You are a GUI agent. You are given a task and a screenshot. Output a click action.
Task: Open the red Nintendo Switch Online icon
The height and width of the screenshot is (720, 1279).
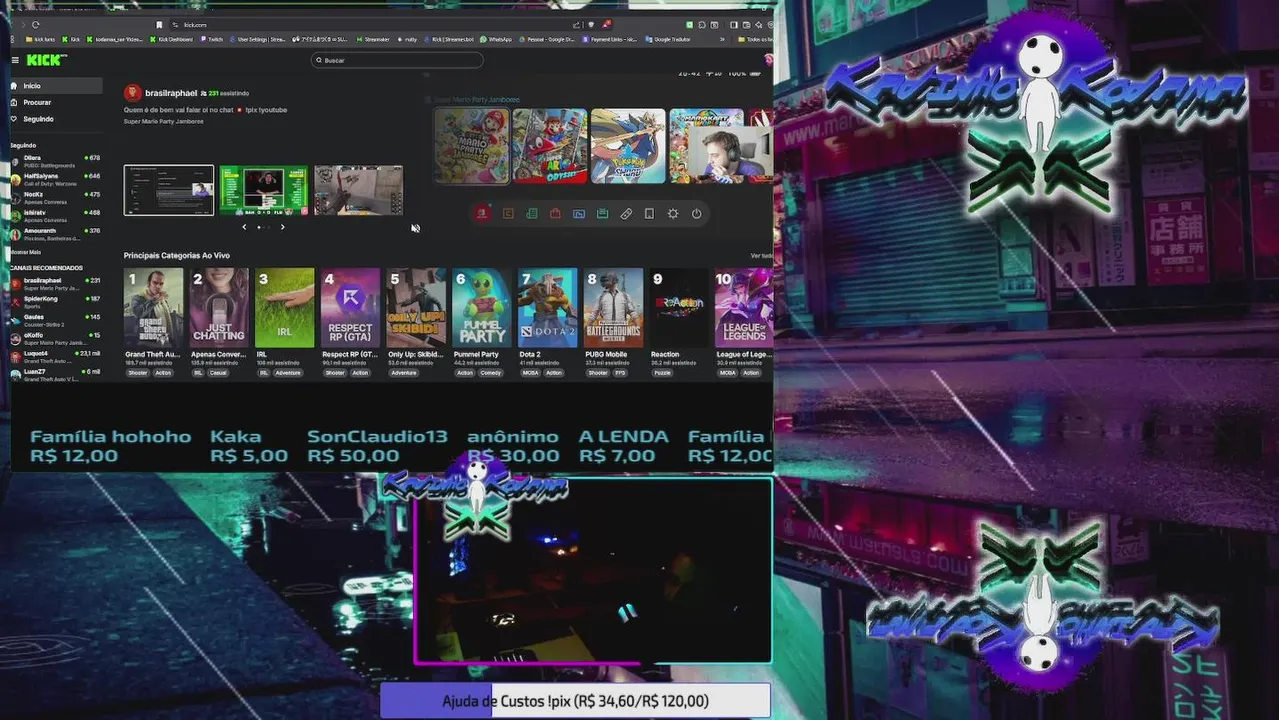pyautogui.click(x=482, y=213)
